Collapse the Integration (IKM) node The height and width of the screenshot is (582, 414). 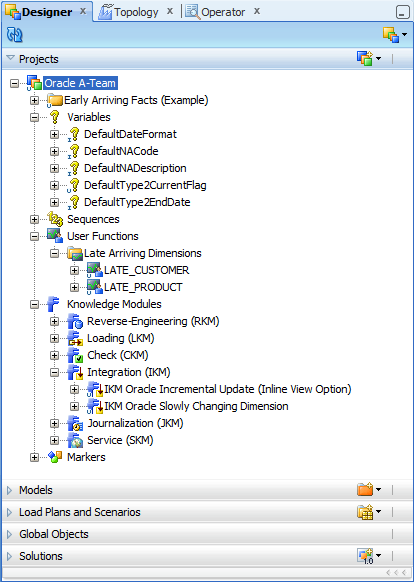54,372
